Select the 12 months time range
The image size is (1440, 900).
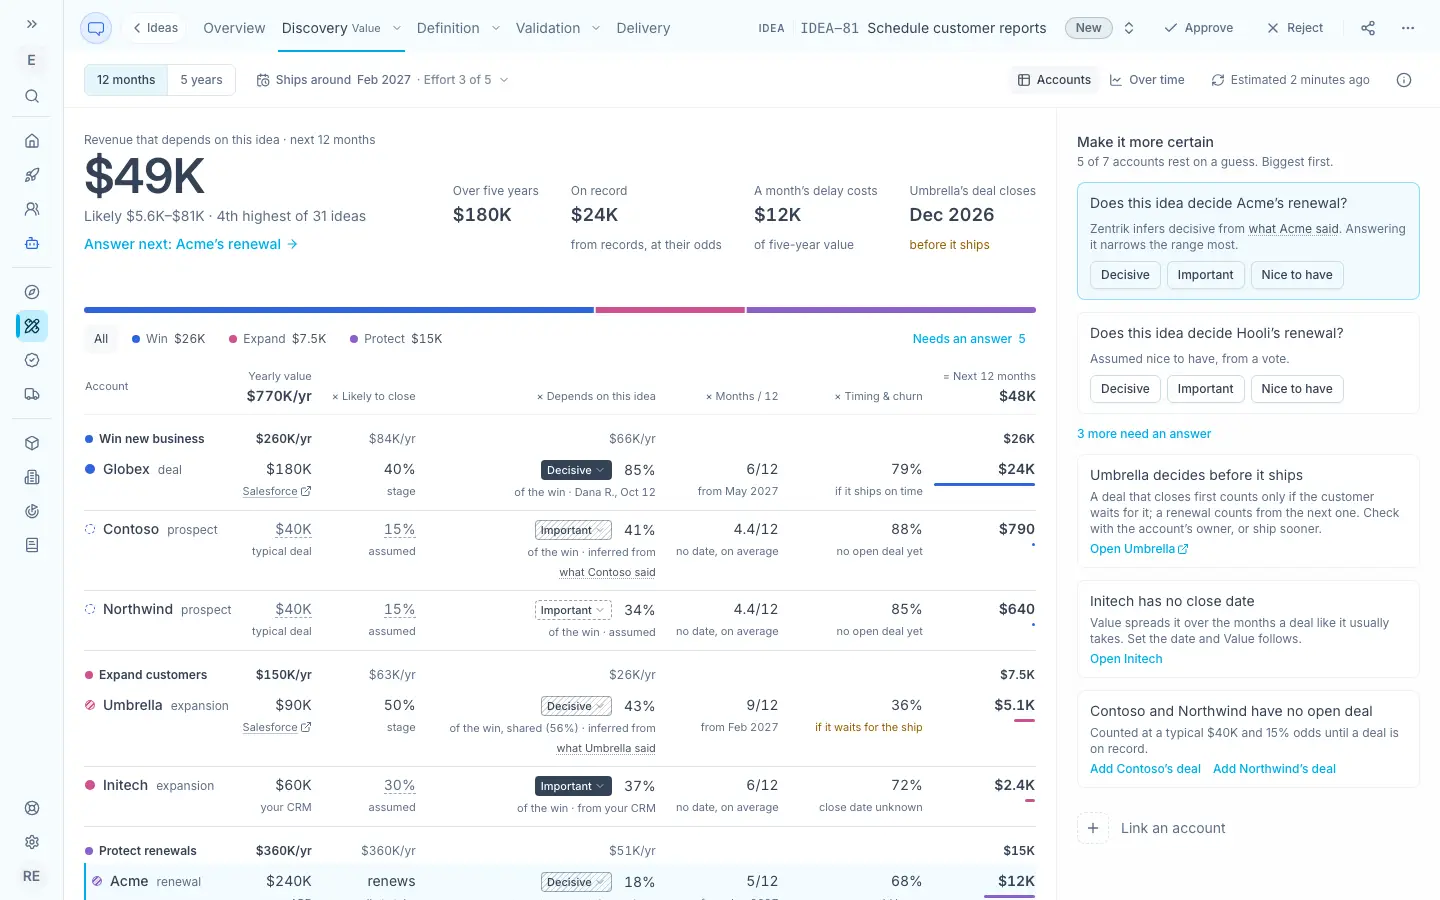tap(126, 80)
